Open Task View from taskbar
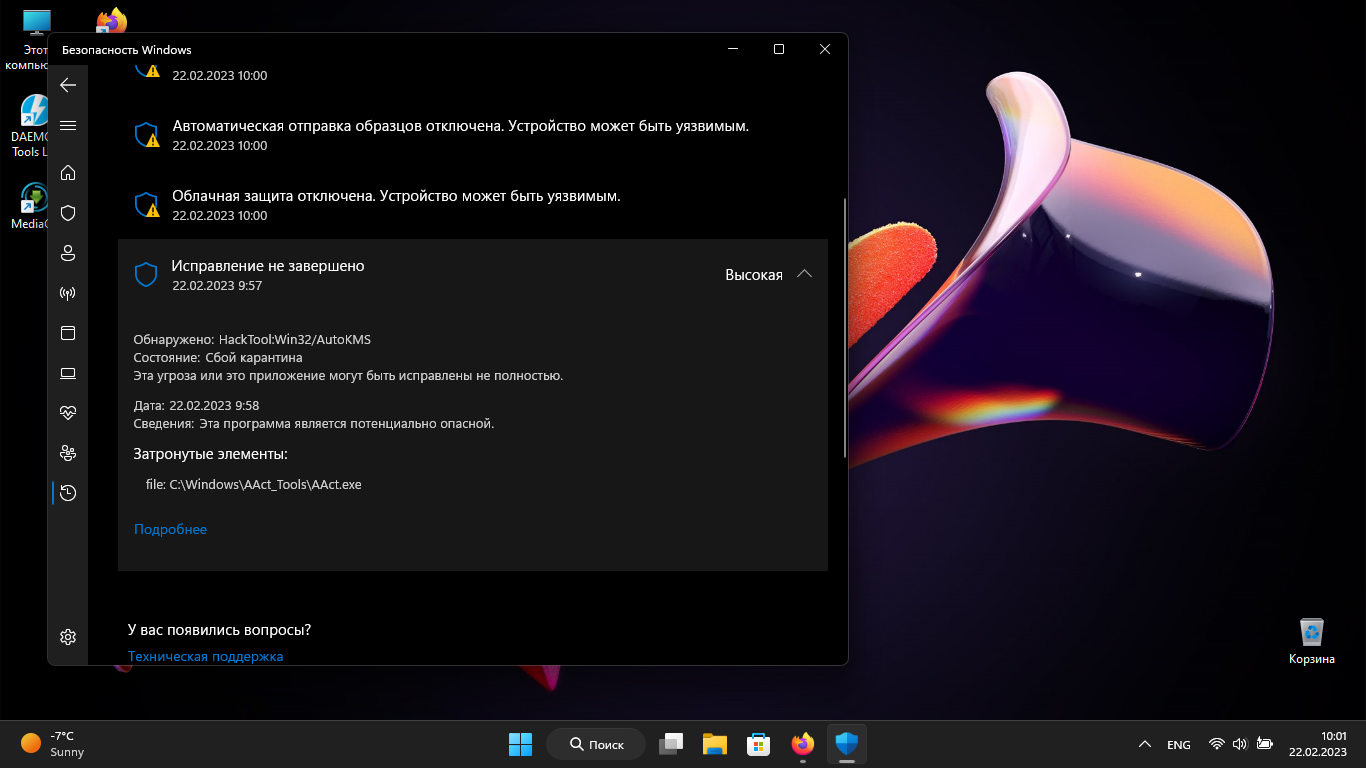Viewport: 1366px width, 768px height. tap(671, 744)
